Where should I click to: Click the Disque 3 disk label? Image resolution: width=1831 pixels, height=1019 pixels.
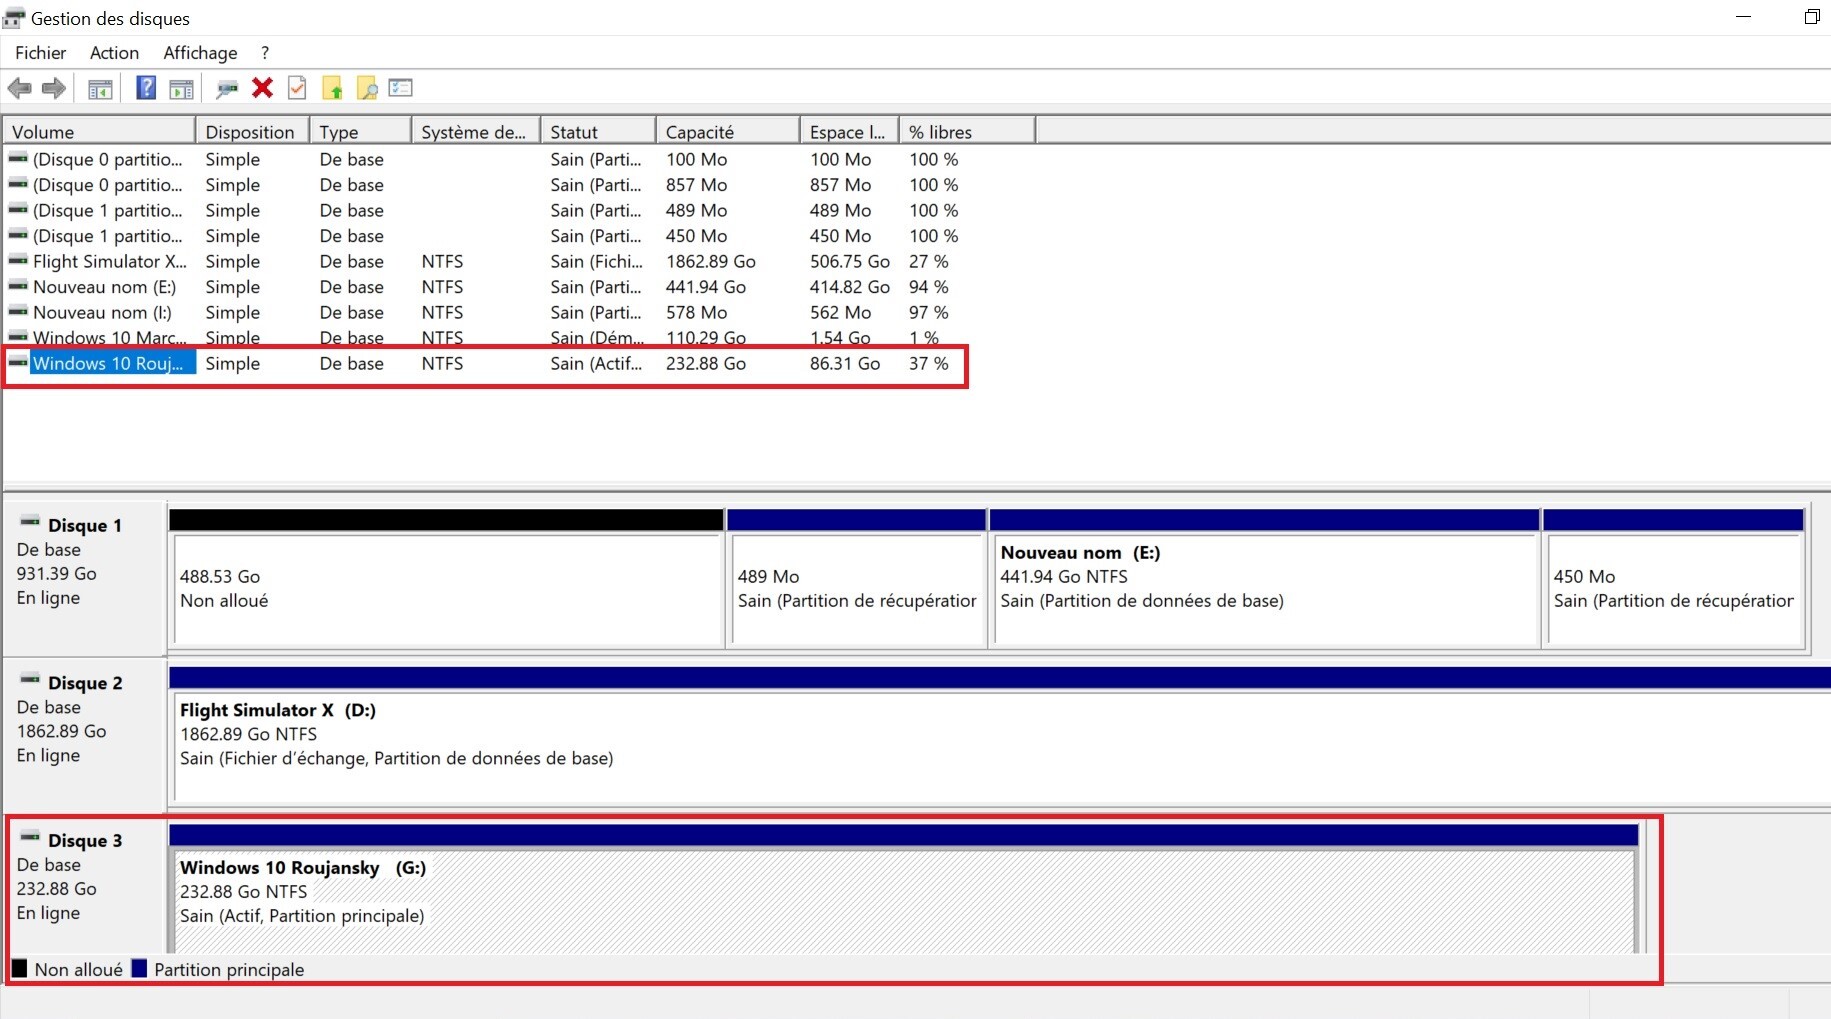pyautogui.click(x=85, y=841)
